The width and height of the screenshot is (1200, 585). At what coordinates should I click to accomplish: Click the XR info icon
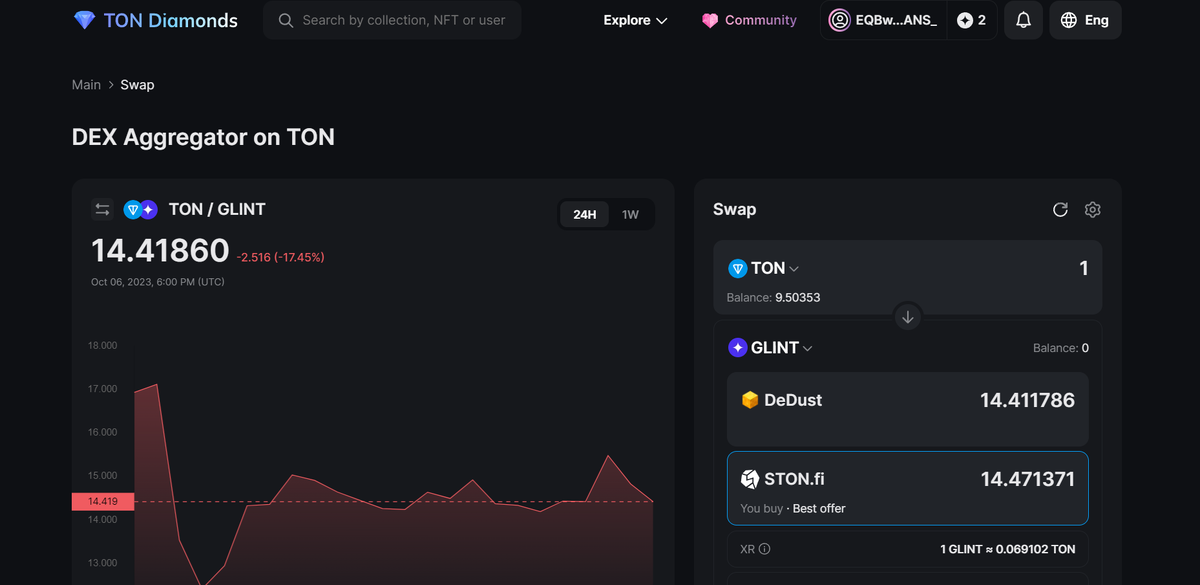(765, 549)
